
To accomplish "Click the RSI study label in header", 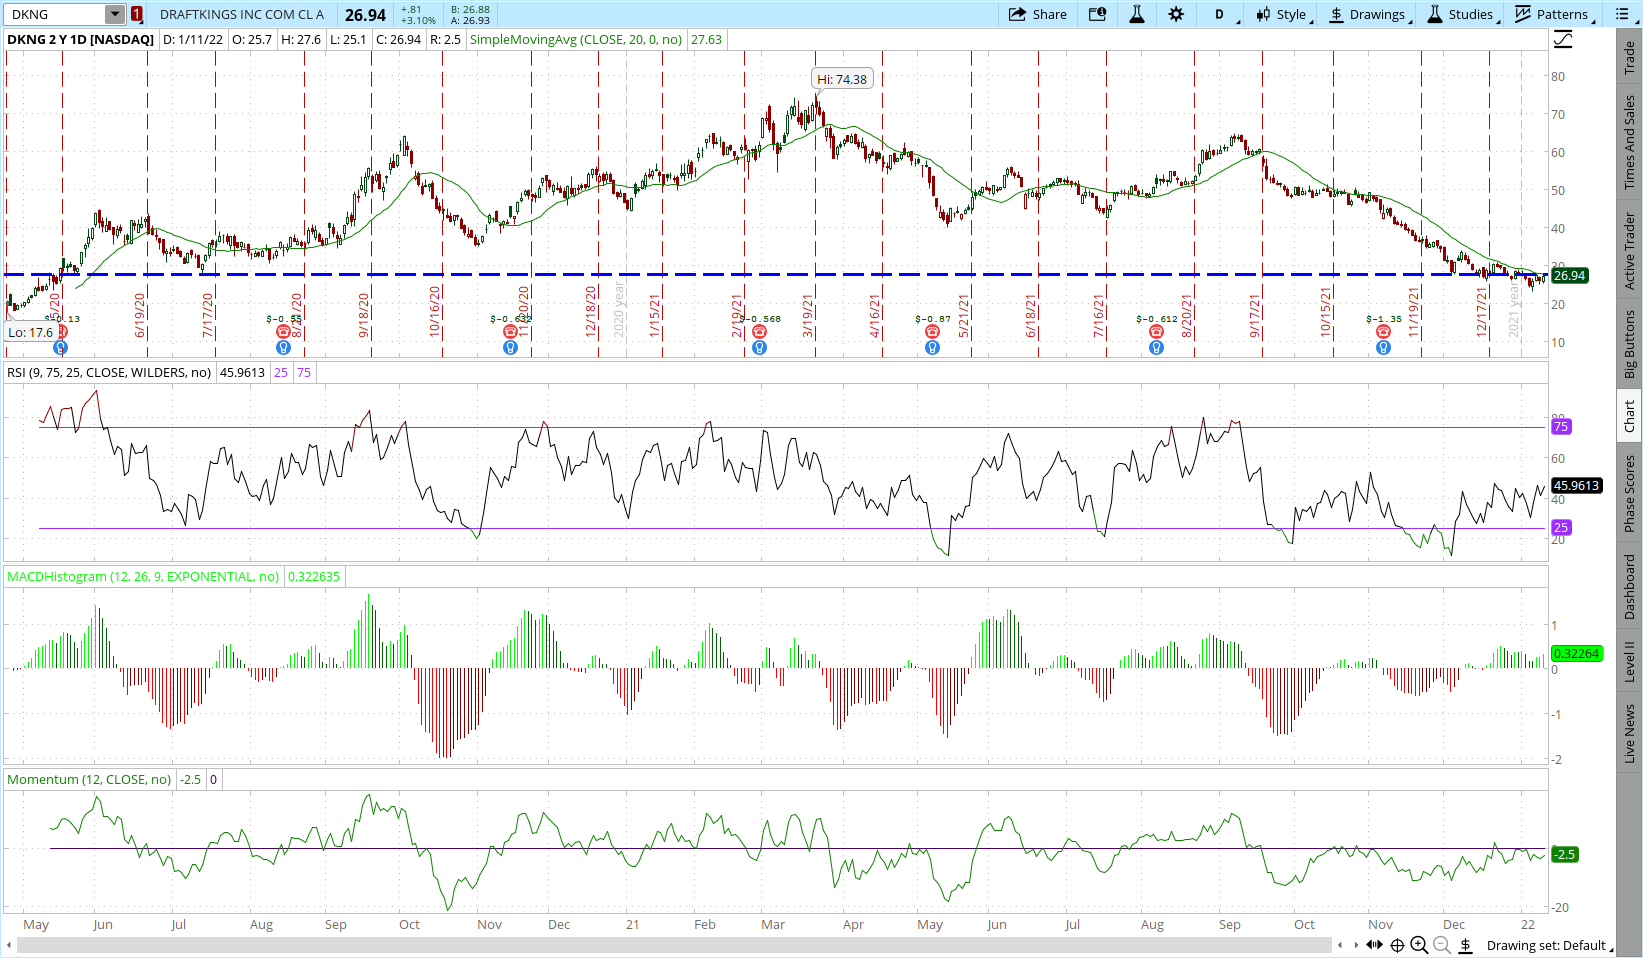I will pyautogui.click(x=110, y=372).
